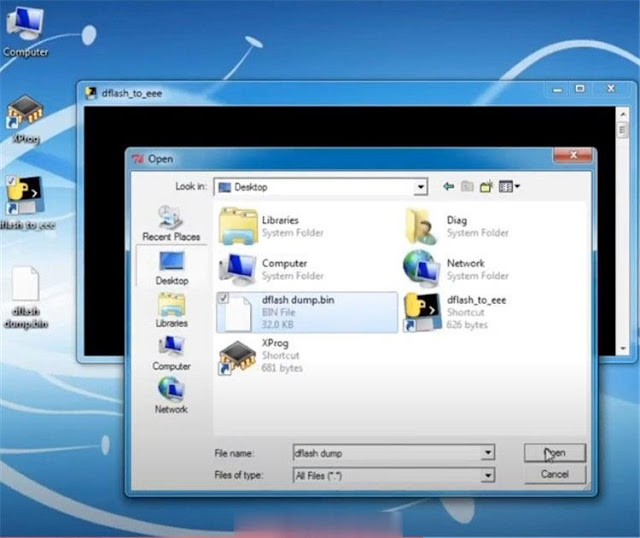Expand the Files of type dropdown arrow
This screenshot has width=640, height=538.
pos(488,475)
